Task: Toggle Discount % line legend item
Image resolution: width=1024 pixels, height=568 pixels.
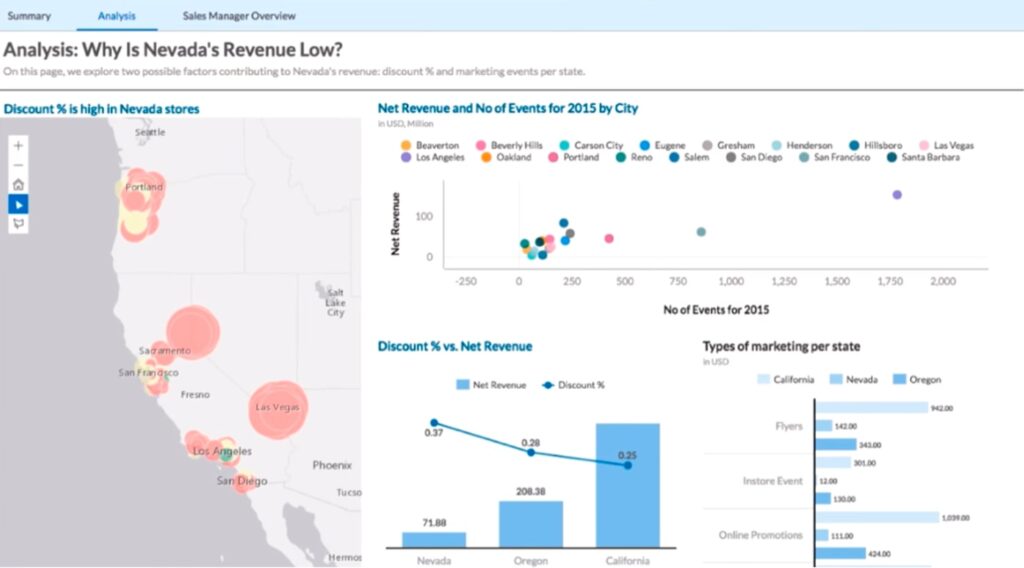Action: pyautogui.click(x=574, y=384)
